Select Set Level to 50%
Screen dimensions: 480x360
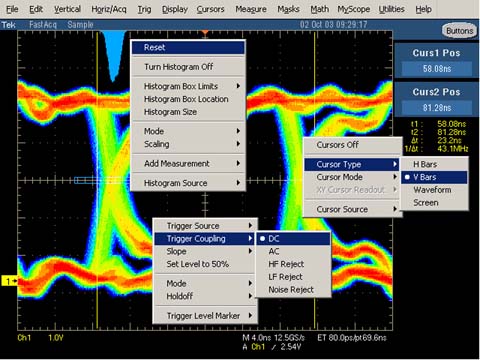[x=205, y=264]
